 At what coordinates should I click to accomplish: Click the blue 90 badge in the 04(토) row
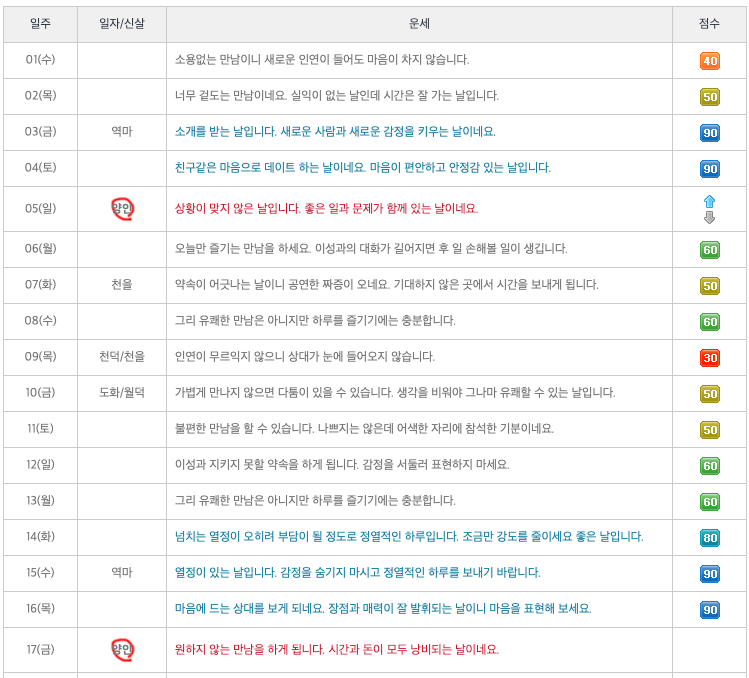click(x=709, y=169)
